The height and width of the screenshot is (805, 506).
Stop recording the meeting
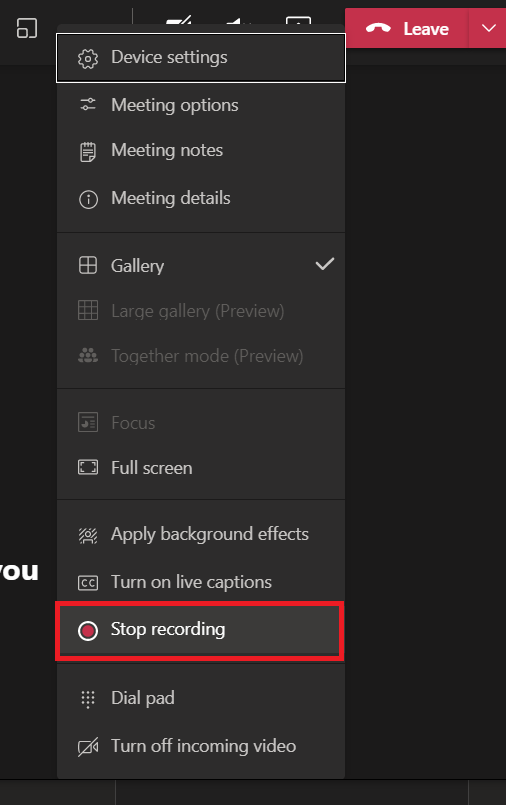(200, 631)
